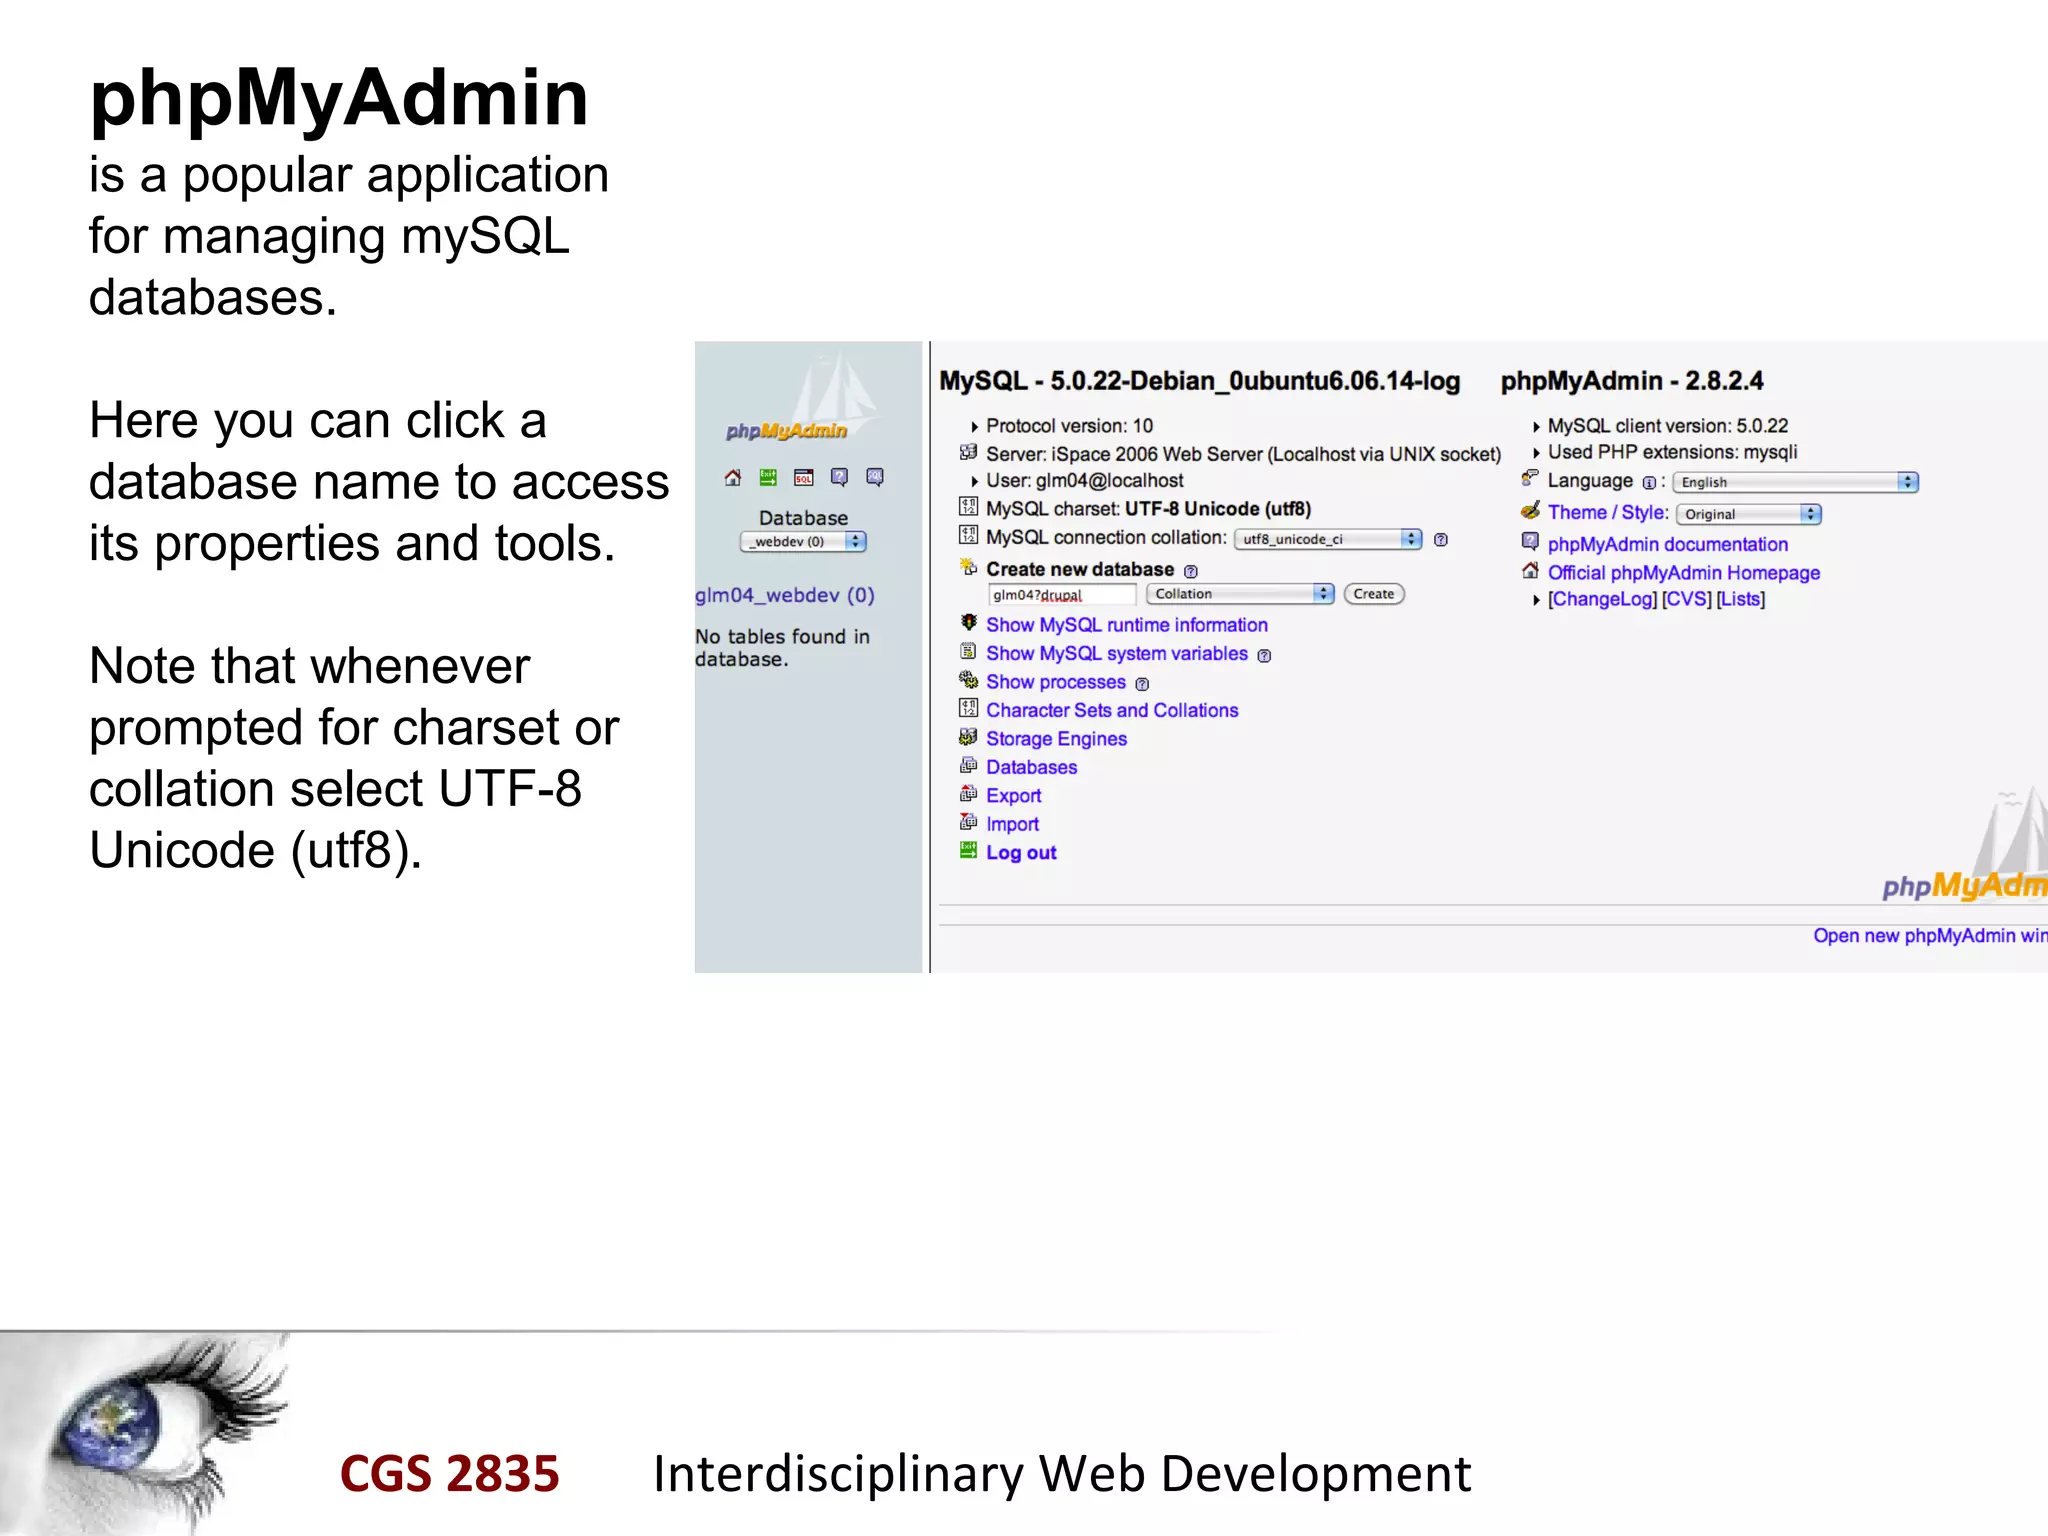Viewport: 2048px width, 1536px height.
Task: Click the SQL documentation icon in sidebar
Action: click(x=875, y=478)
